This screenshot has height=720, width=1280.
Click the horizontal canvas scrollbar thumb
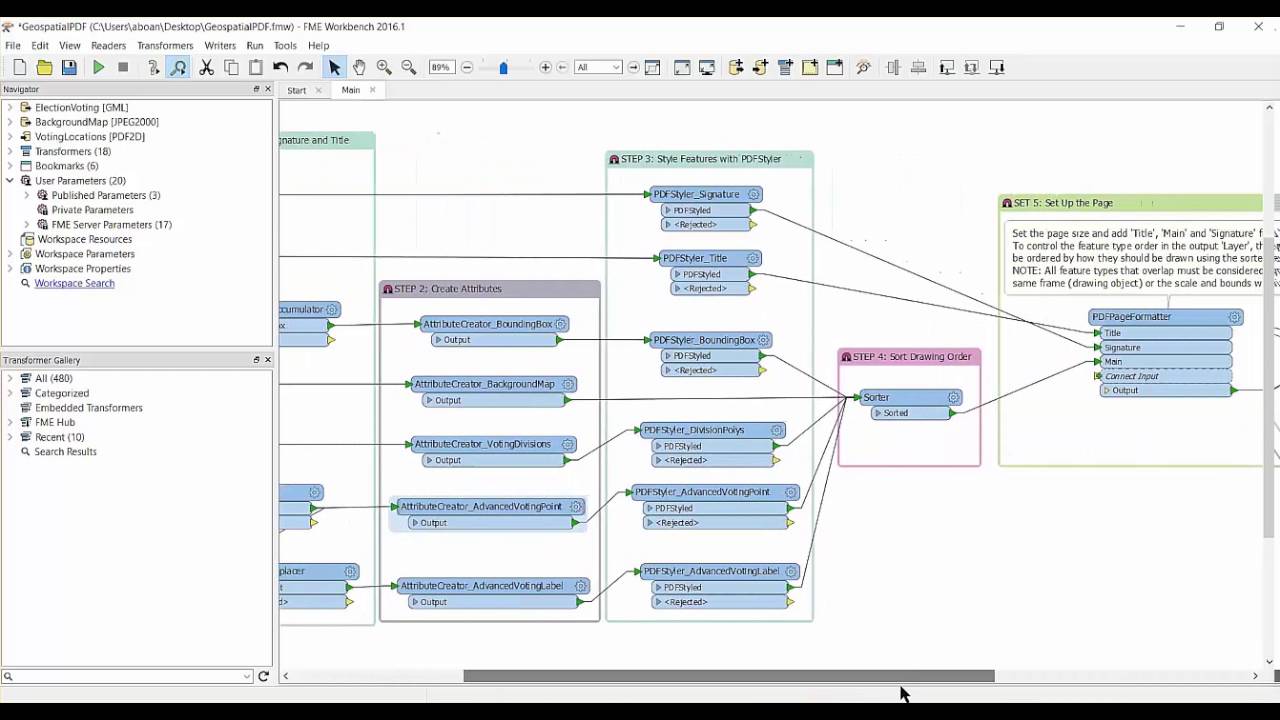[x=729, y=676]
